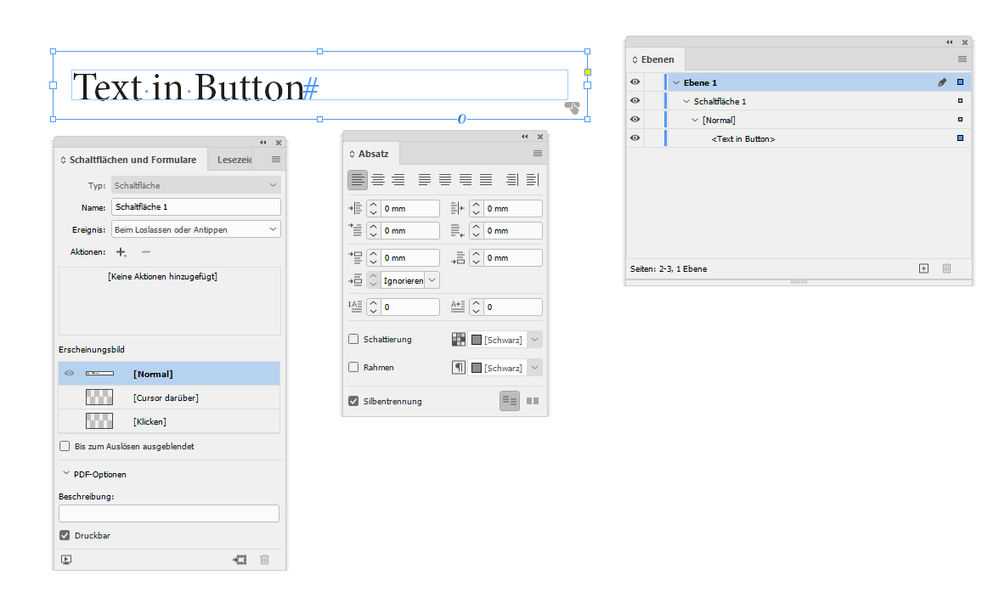Align paragraph towards spine

(x=512, y=180)
